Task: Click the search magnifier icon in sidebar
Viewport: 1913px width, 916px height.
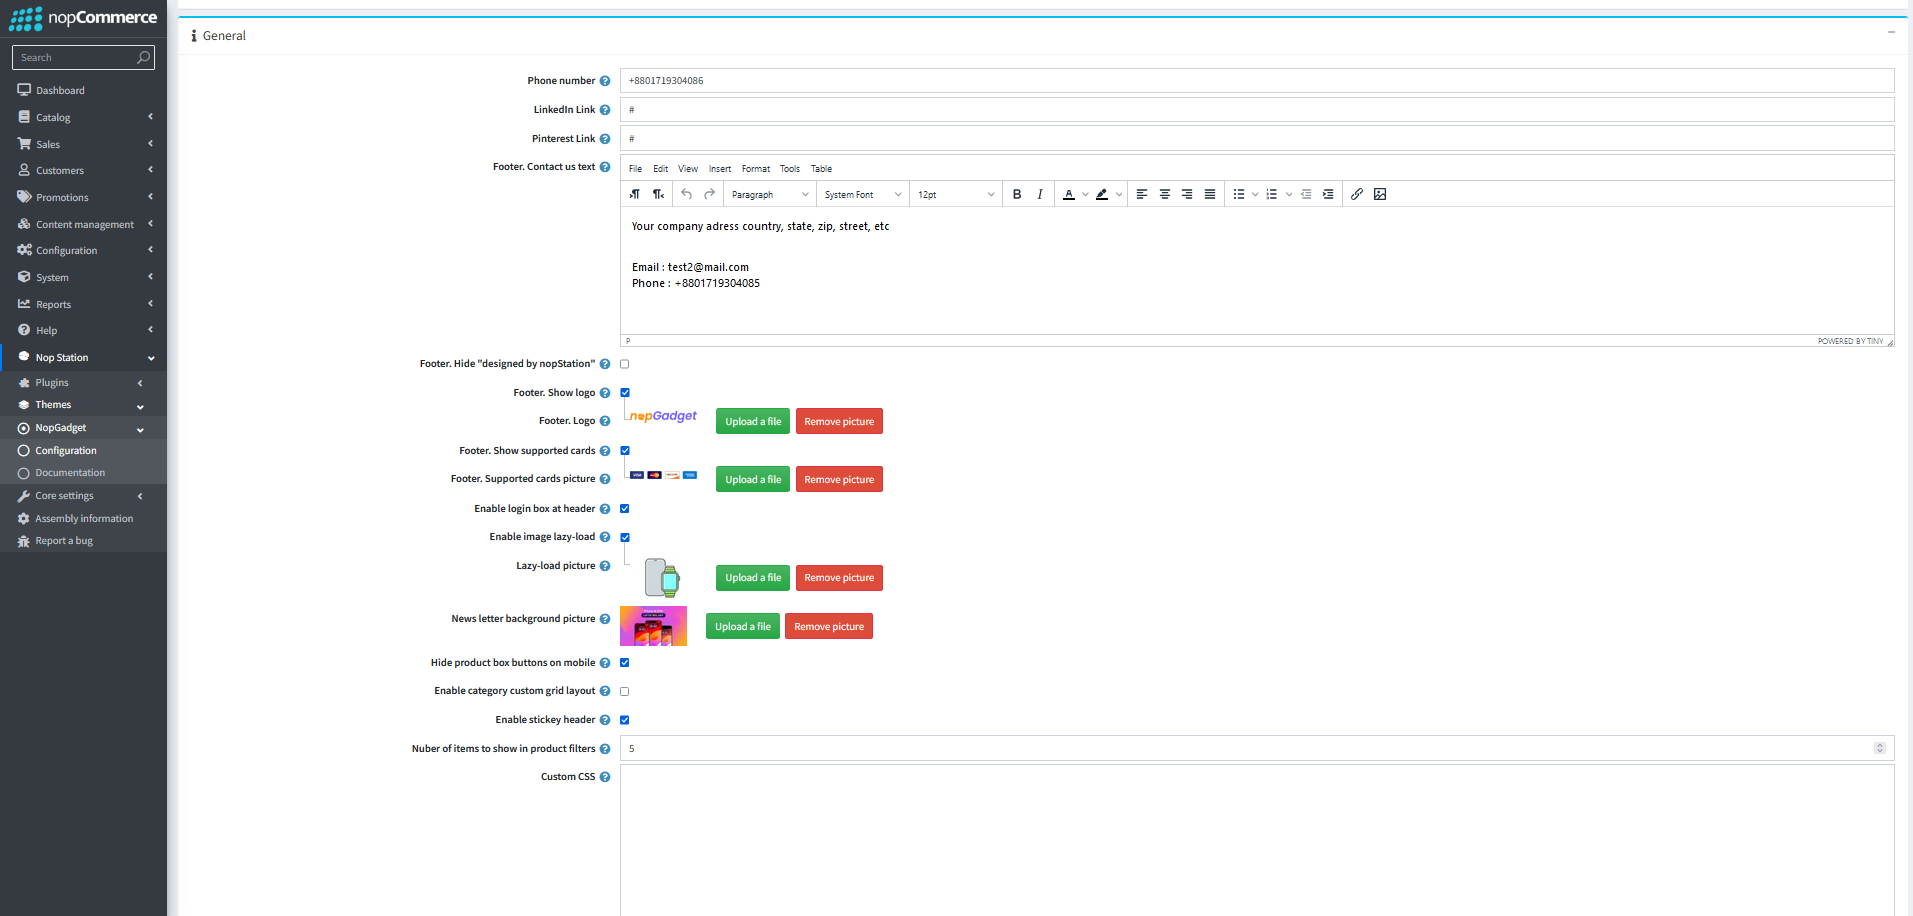Action: pos(143,57)
